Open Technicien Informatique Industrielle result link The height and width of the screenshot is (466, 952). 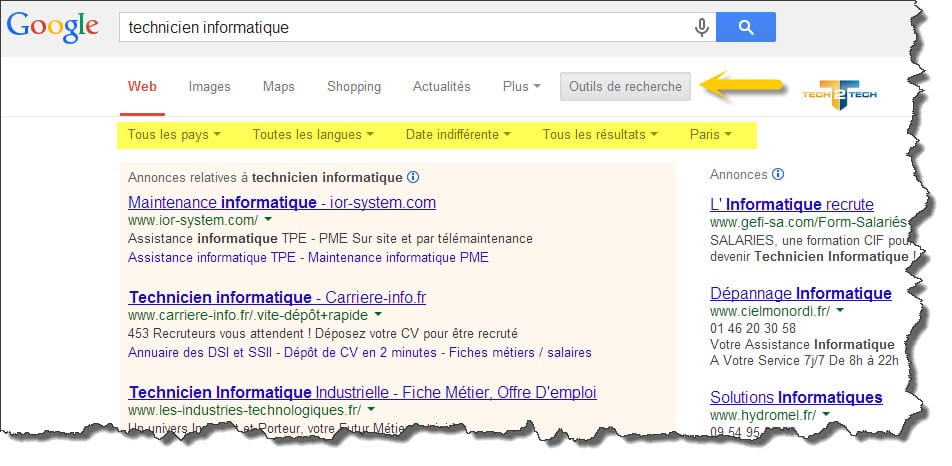point(362,393)
